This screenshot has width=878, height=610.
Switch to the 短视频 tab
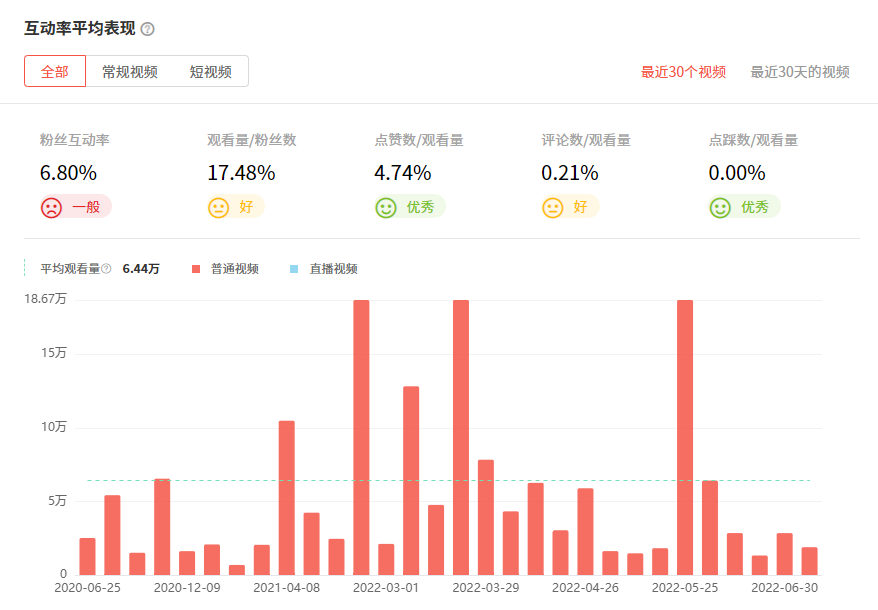[x=208, y=72]
